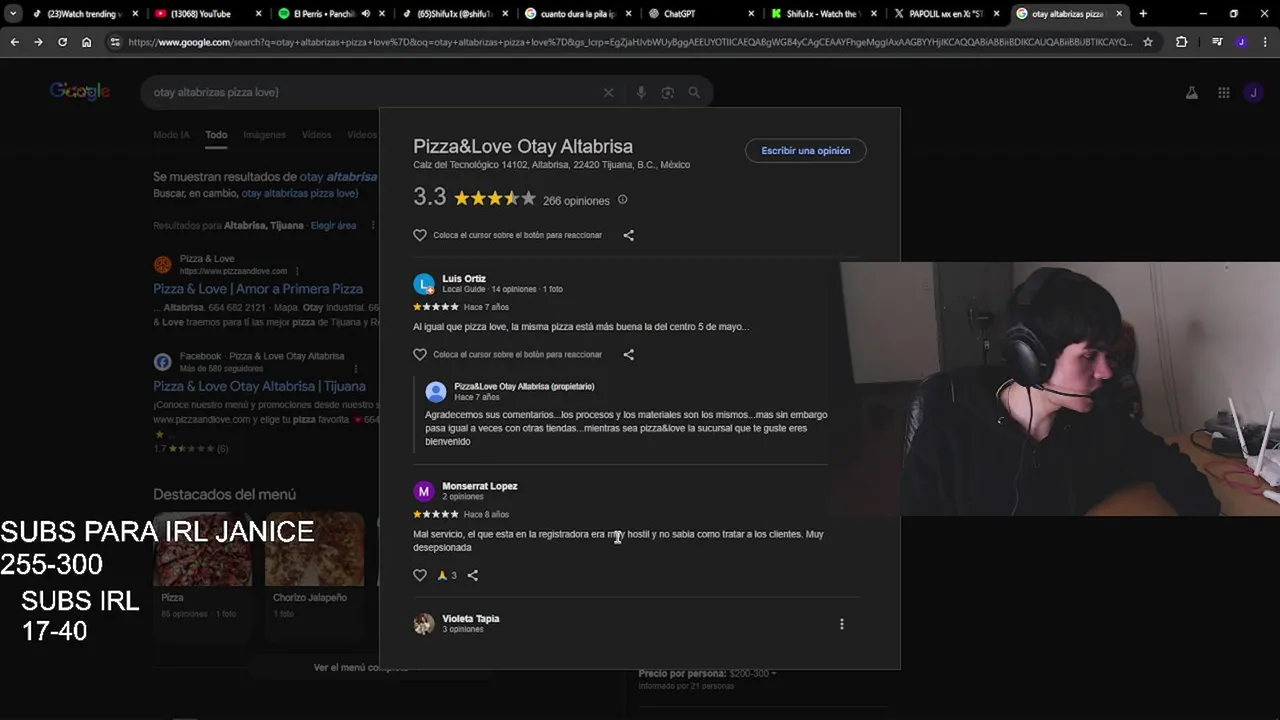Open the browser profile avatar J

(1241, 42)
